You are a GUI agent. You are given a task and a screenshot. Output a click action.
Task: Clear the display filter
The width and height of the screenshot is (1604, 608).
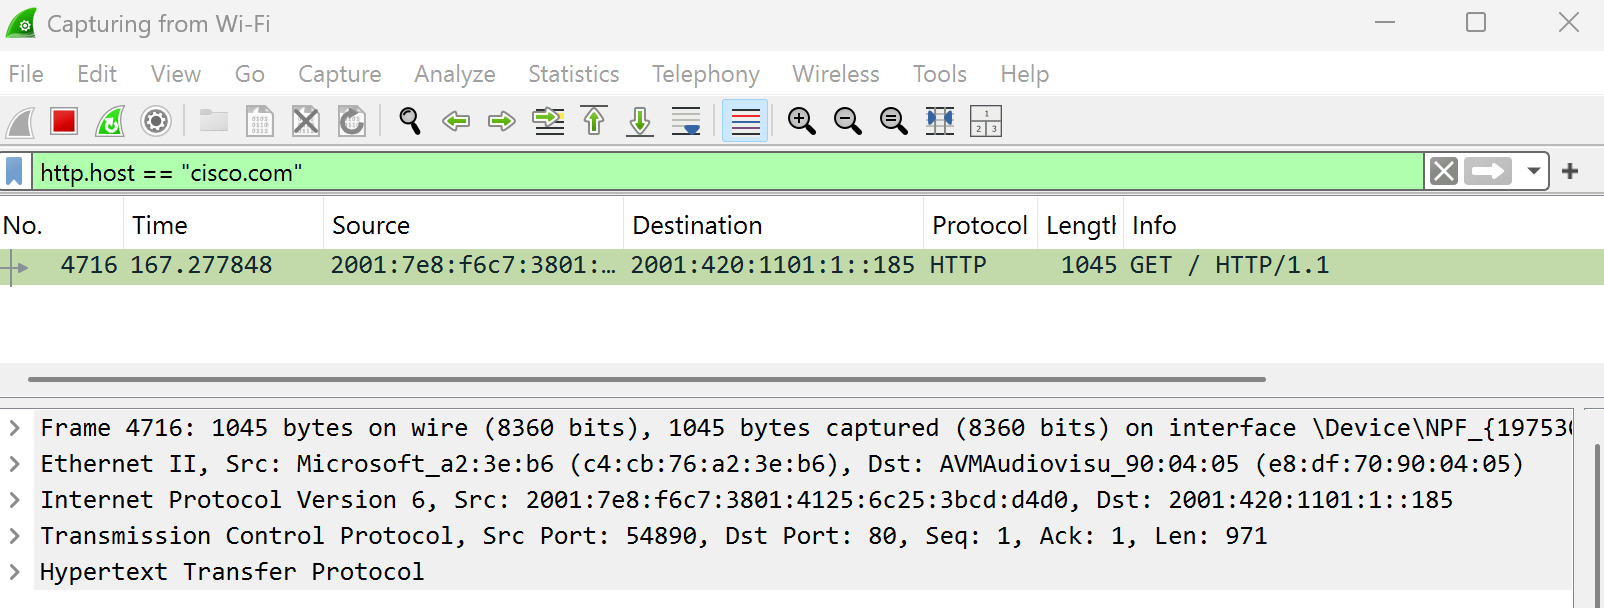click(1444, 172)
